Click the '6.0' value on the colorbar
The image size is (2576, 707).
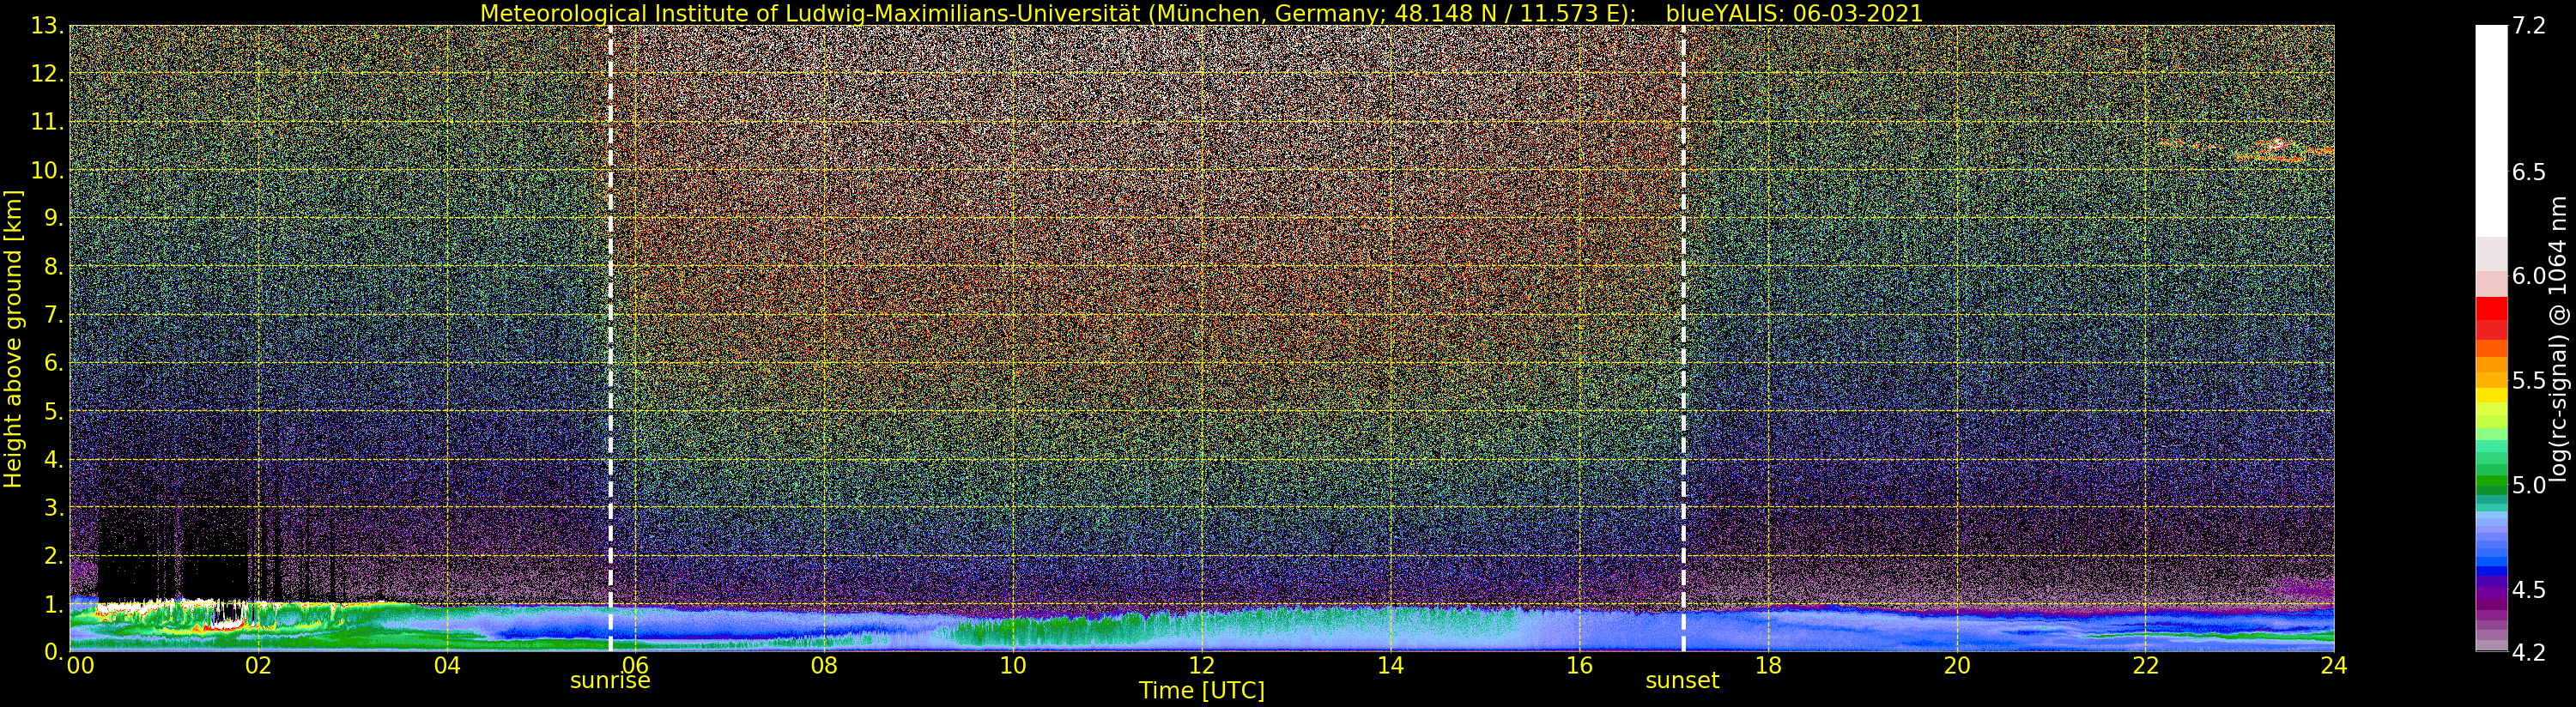2528,276
